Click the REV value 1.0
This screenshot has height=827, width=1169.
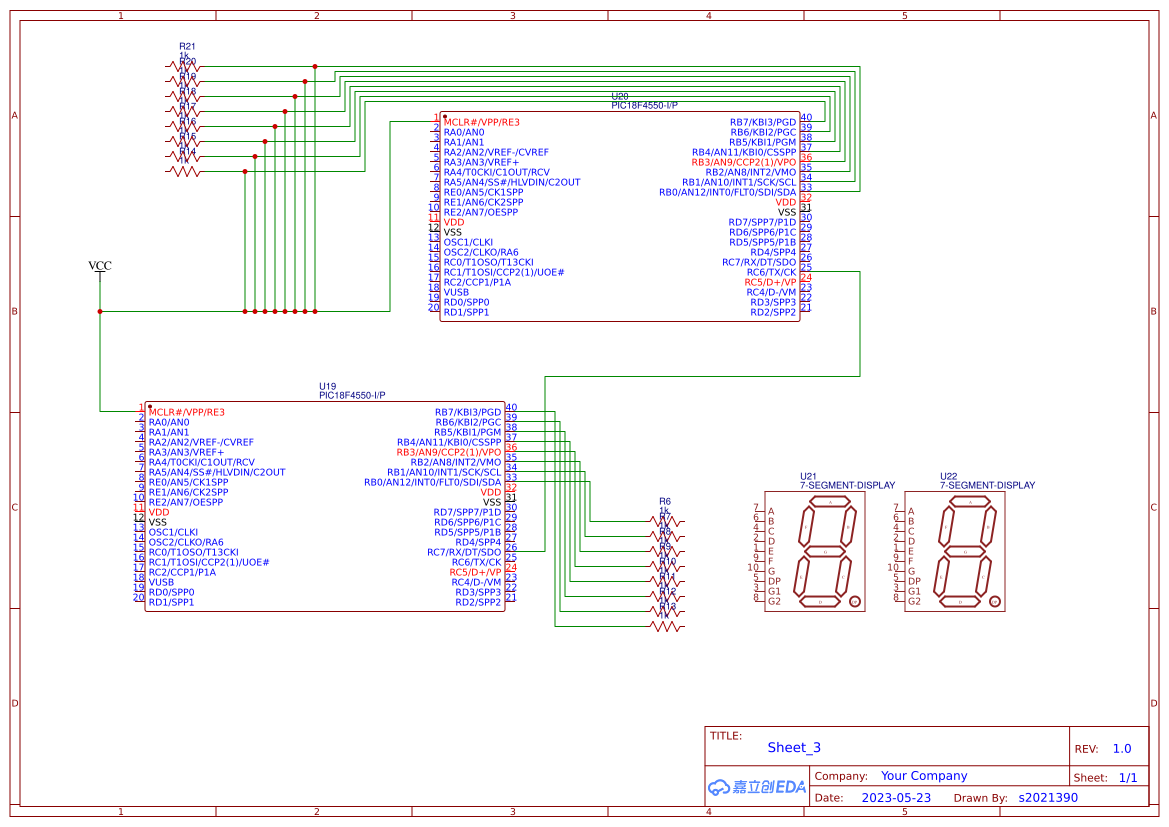pyautogui.click(x=1123, y=748)
